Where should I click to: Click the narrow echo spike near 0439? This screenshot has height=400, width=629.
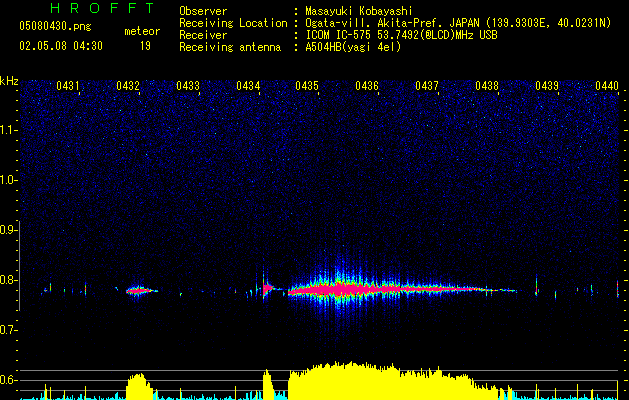536,287
